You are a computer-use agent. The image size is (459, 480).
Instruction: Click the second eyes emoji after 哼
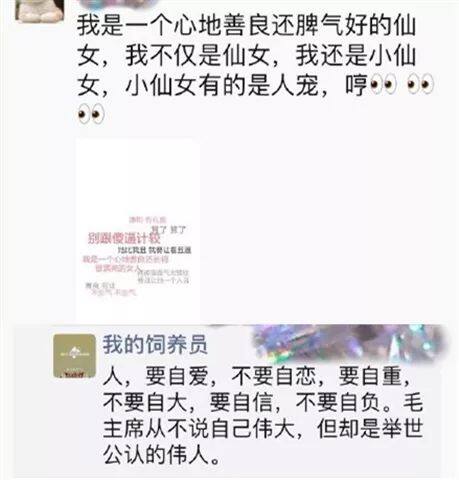coord(420,84)
